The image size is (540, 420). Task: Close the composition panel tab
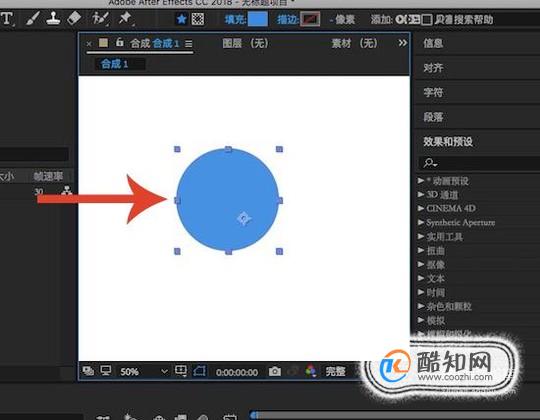[x=89, y=44]
